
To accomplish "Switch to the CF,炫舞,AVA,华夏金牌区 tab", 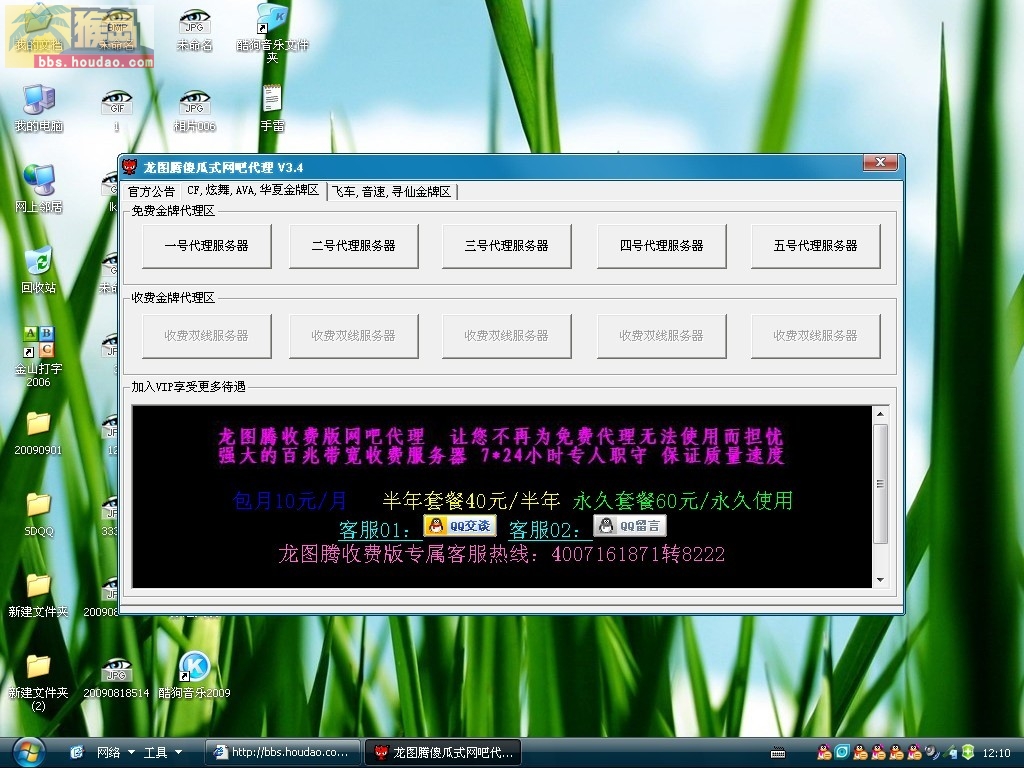I will coord(253,190).
